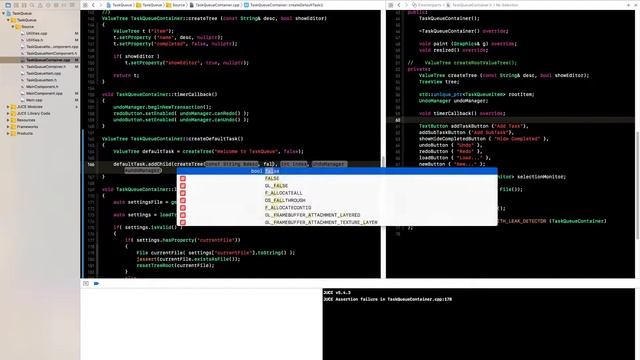Go forward in left editor history
The height and width of the screenshot is (360, 640).
pyautogui.click(x=100, y=5)
